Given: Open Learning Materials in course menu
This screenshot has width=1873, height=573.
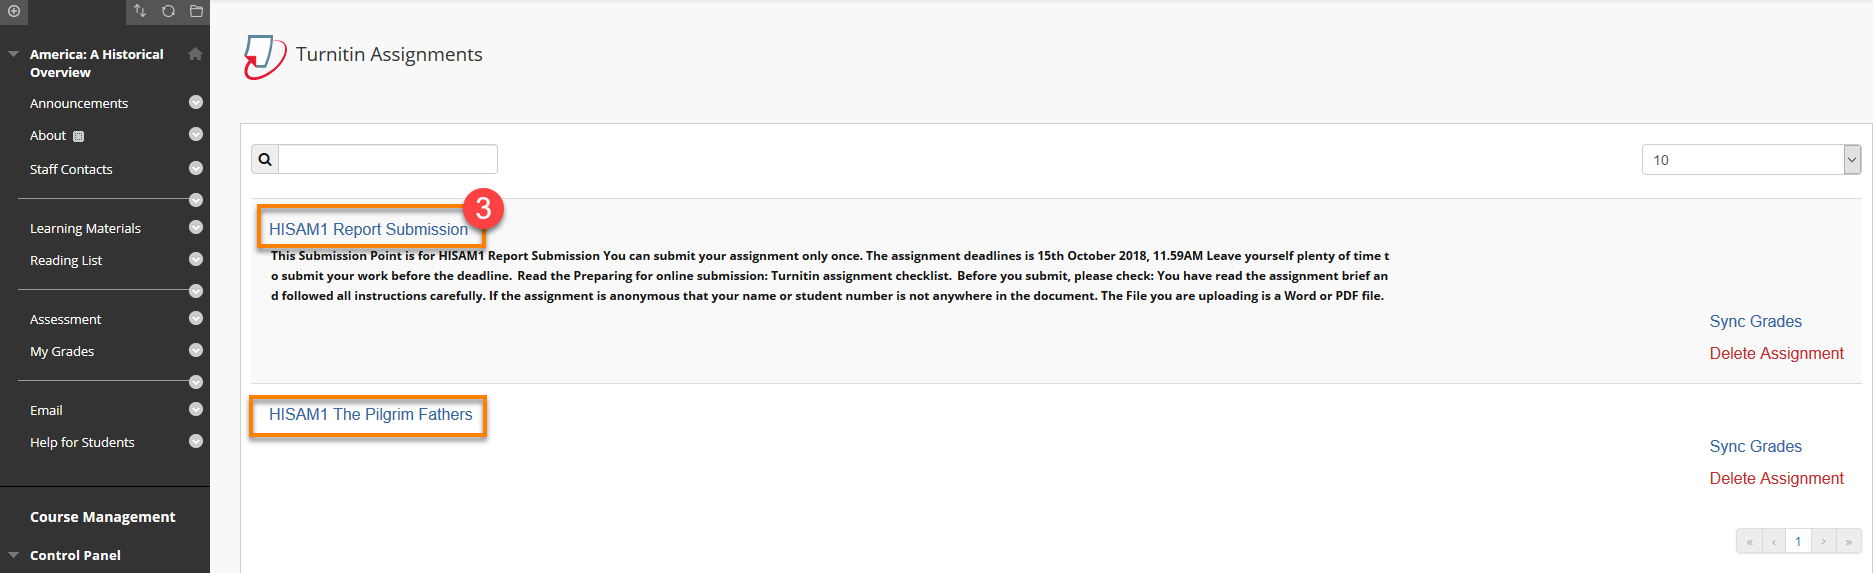Looking at the screenshot, I should 85,228.
